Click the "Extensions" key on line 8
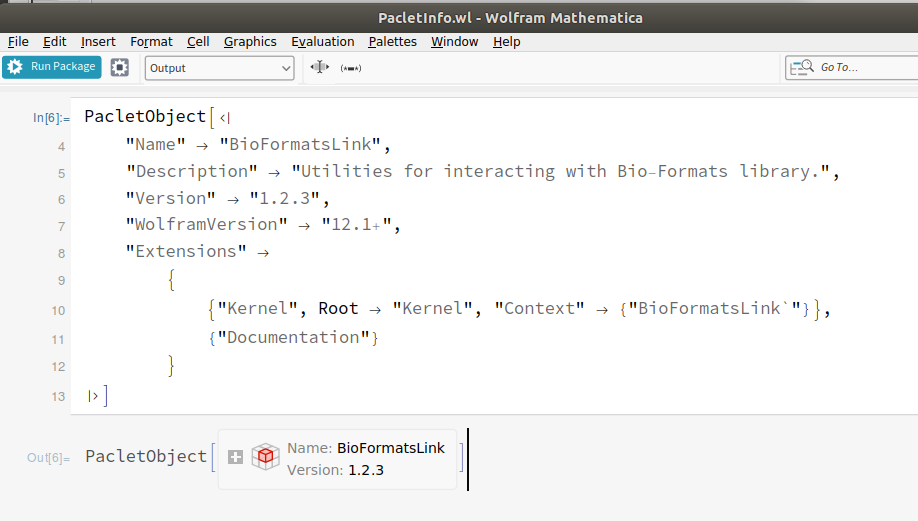The height and width of the screenshot is (521, 918). (x=186, y=252)
